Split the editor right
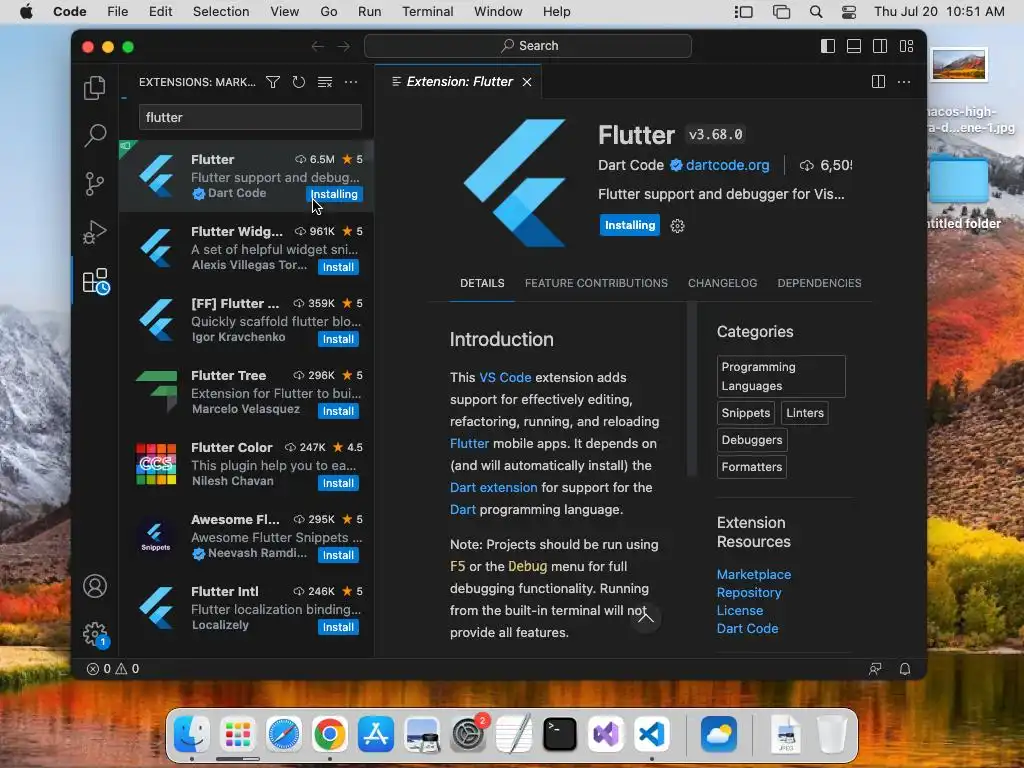This screenshot has width=1024, height=768. tap(878, 82)
